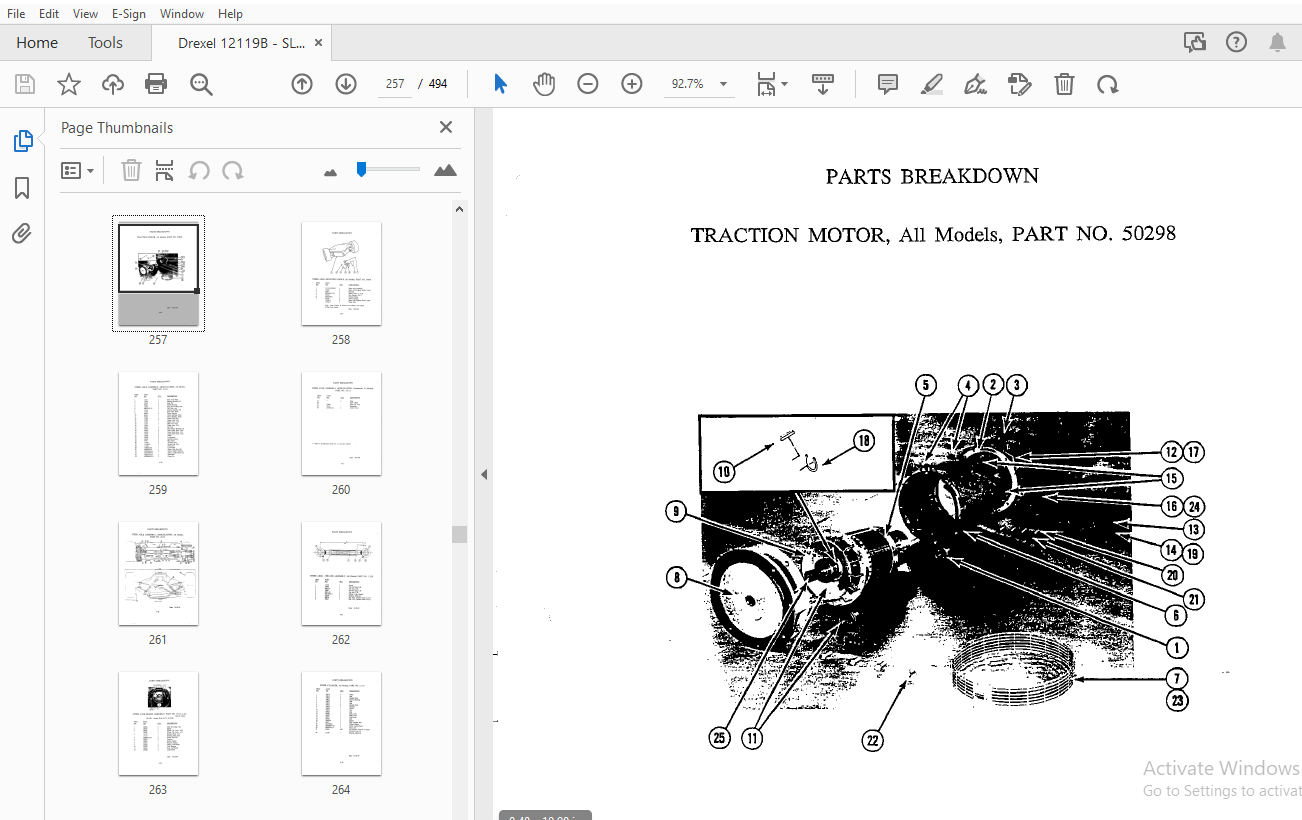Viewport: 1302px width, 820px height.
Task: Open the share/chat icon at the top right
Action: click(x=1194, y=42)
